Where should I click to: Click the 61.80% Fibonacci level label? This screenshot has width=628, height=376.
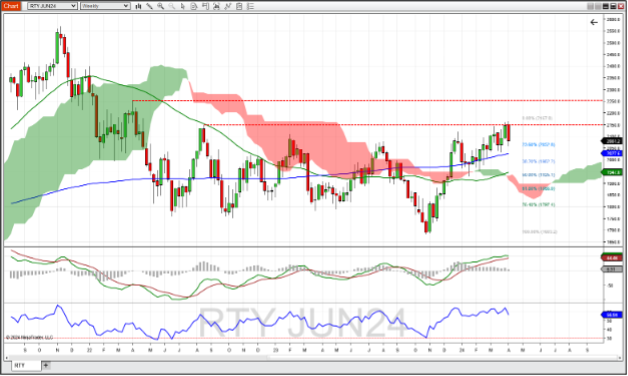point(538,189)
